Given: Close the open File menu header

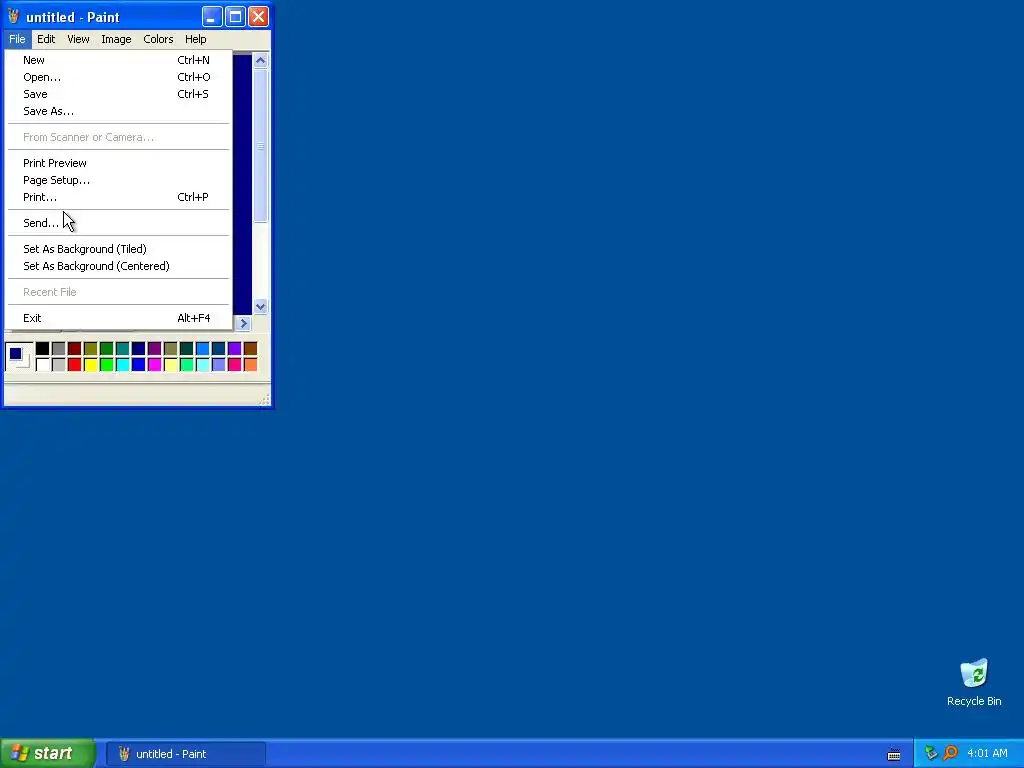Looking at the screenshot, I should point(18,39).
